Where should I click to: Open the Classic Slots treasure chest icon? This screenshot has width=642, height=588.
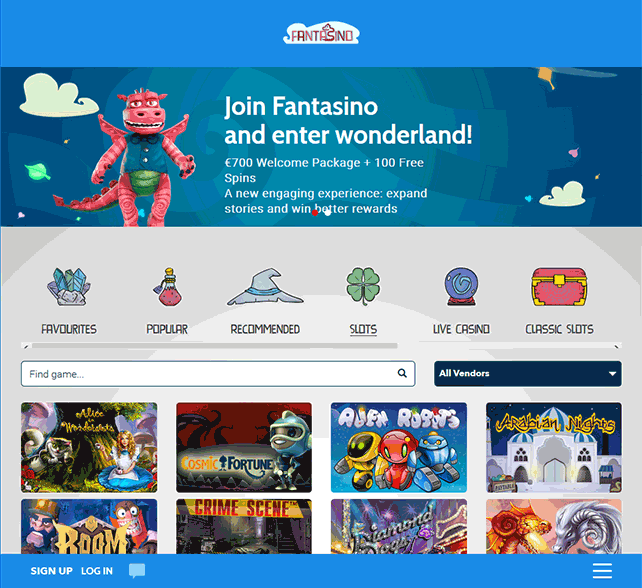coord(559,287)
